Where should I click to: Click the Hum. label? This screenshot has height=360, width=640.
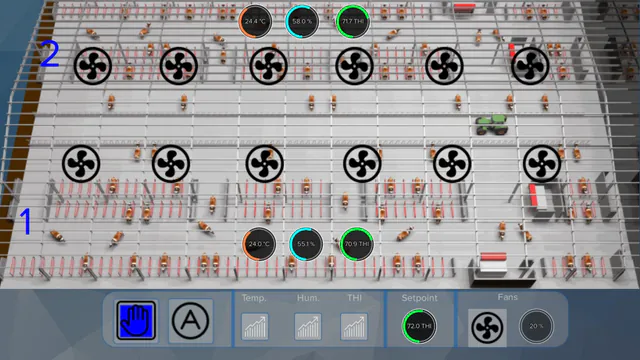[x=308, y=298]
